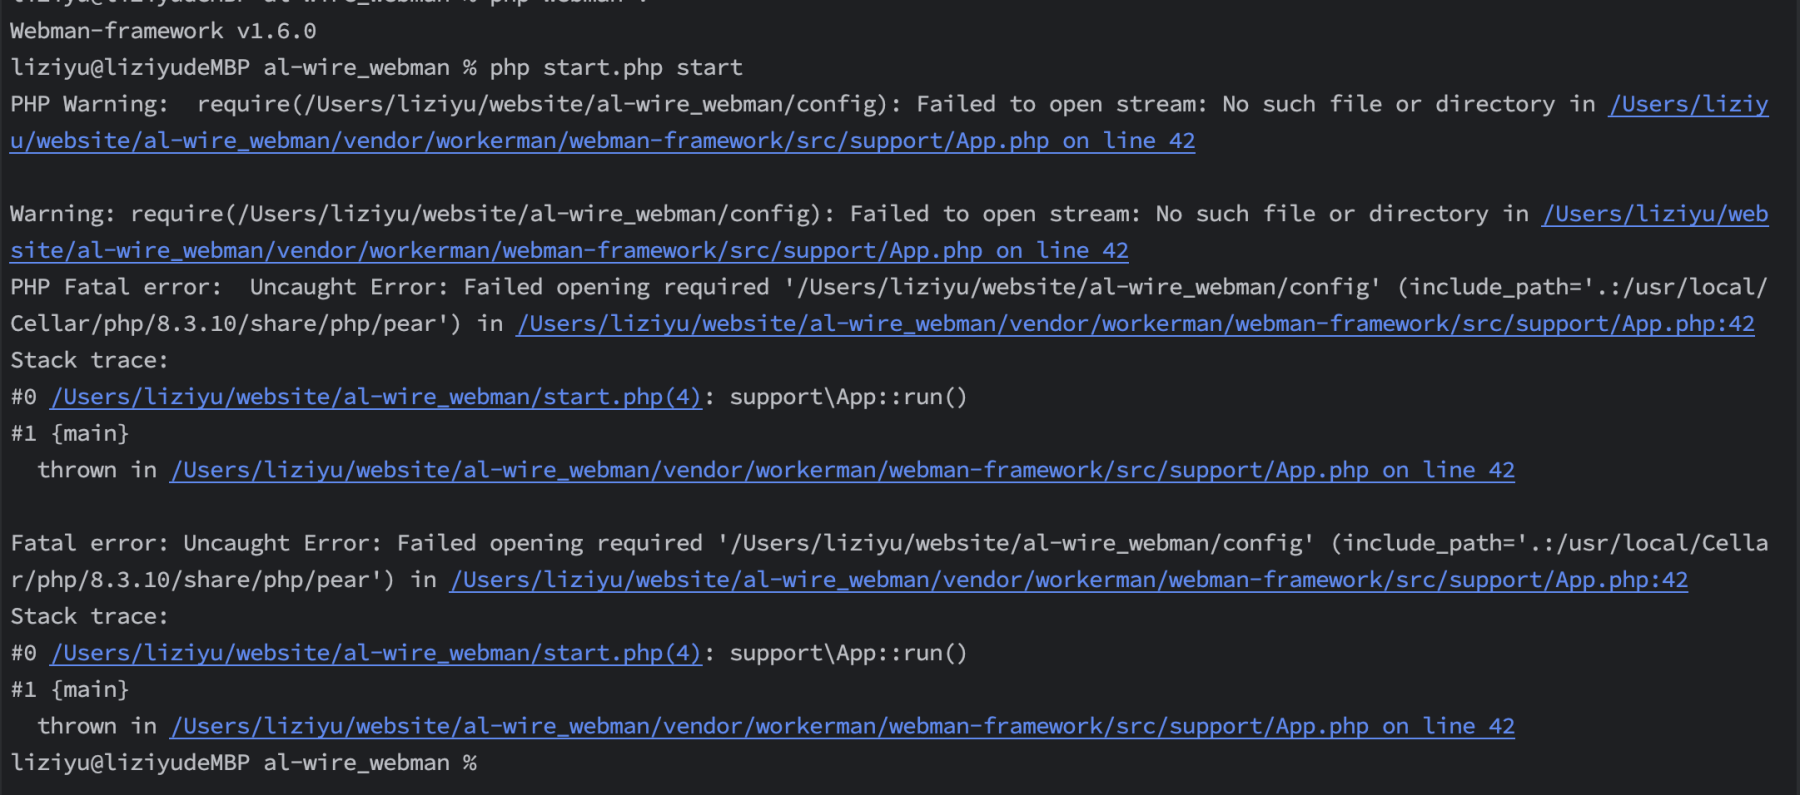
Task: Click the second 'Stack trace:' label
Action: click(x=90, y=616)
